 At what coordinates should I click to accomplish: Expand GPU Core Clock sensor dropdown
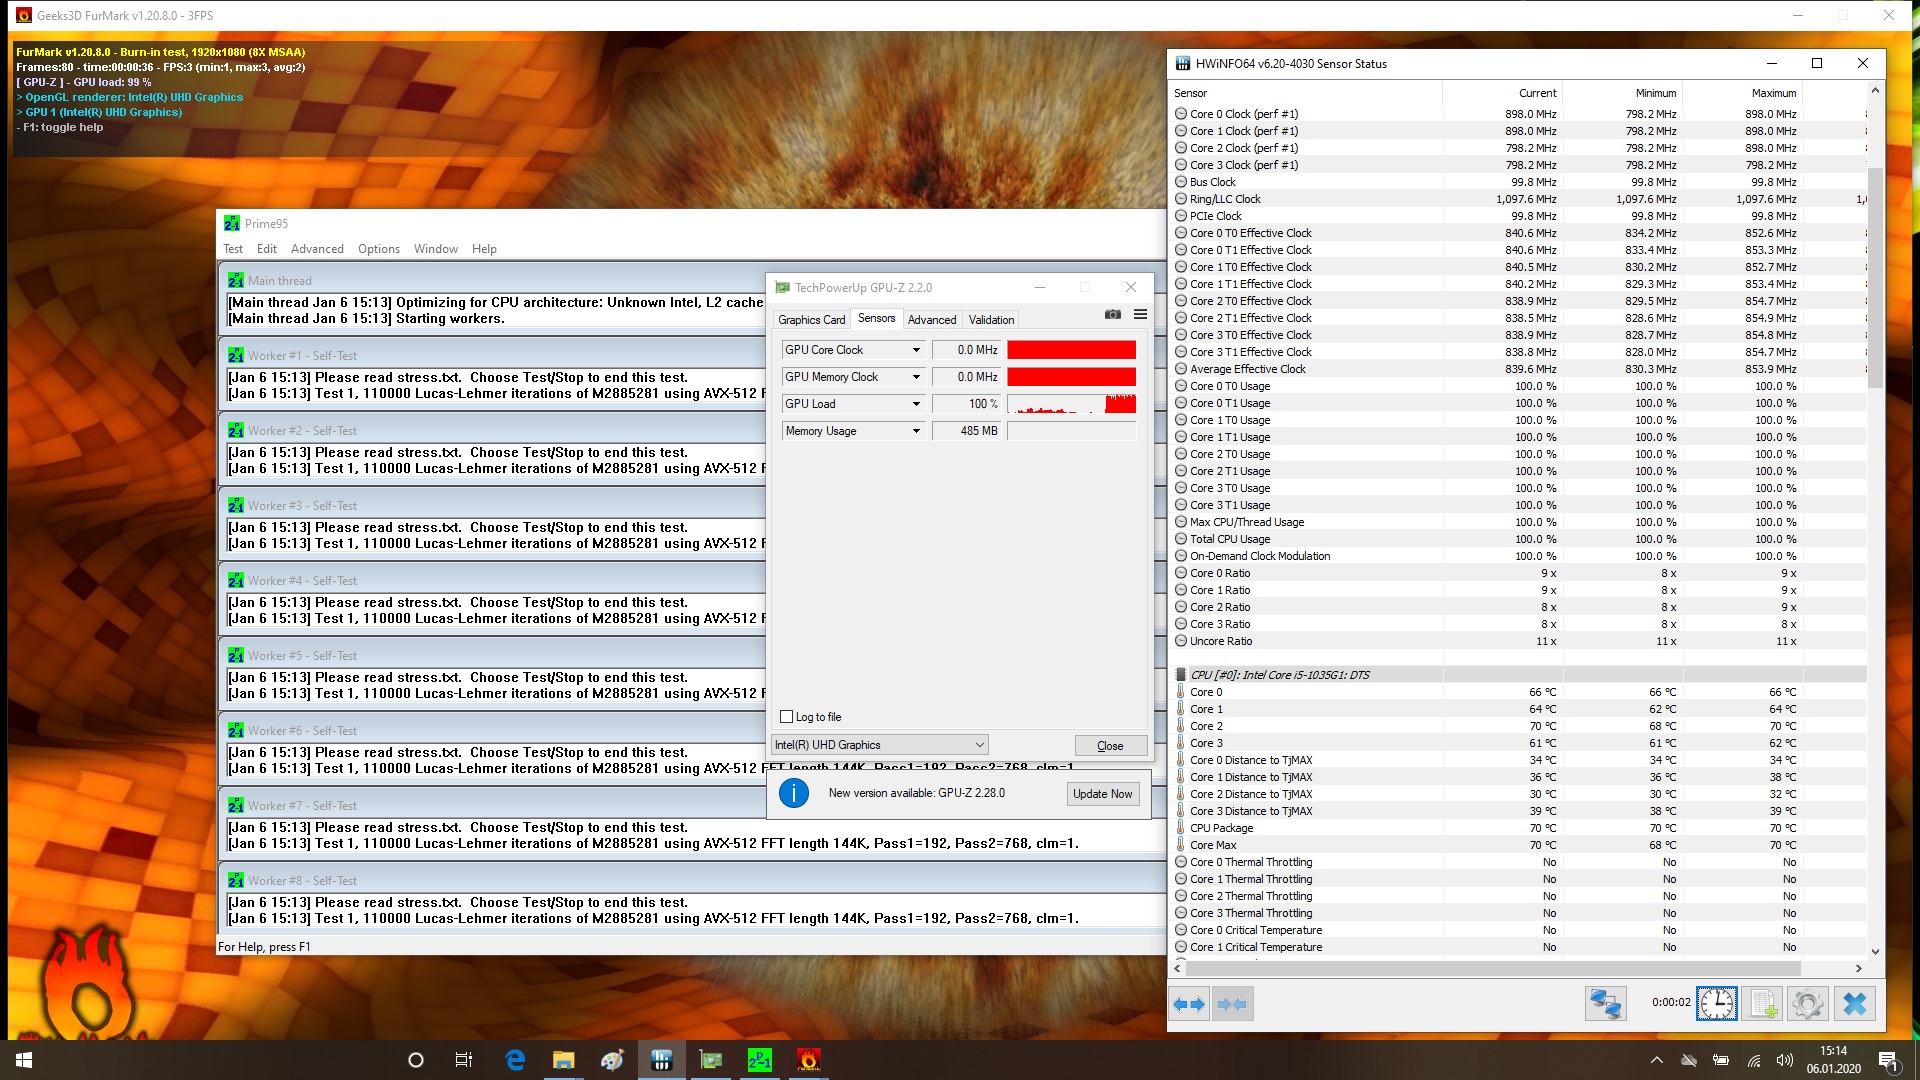click(x=915, y=350)
